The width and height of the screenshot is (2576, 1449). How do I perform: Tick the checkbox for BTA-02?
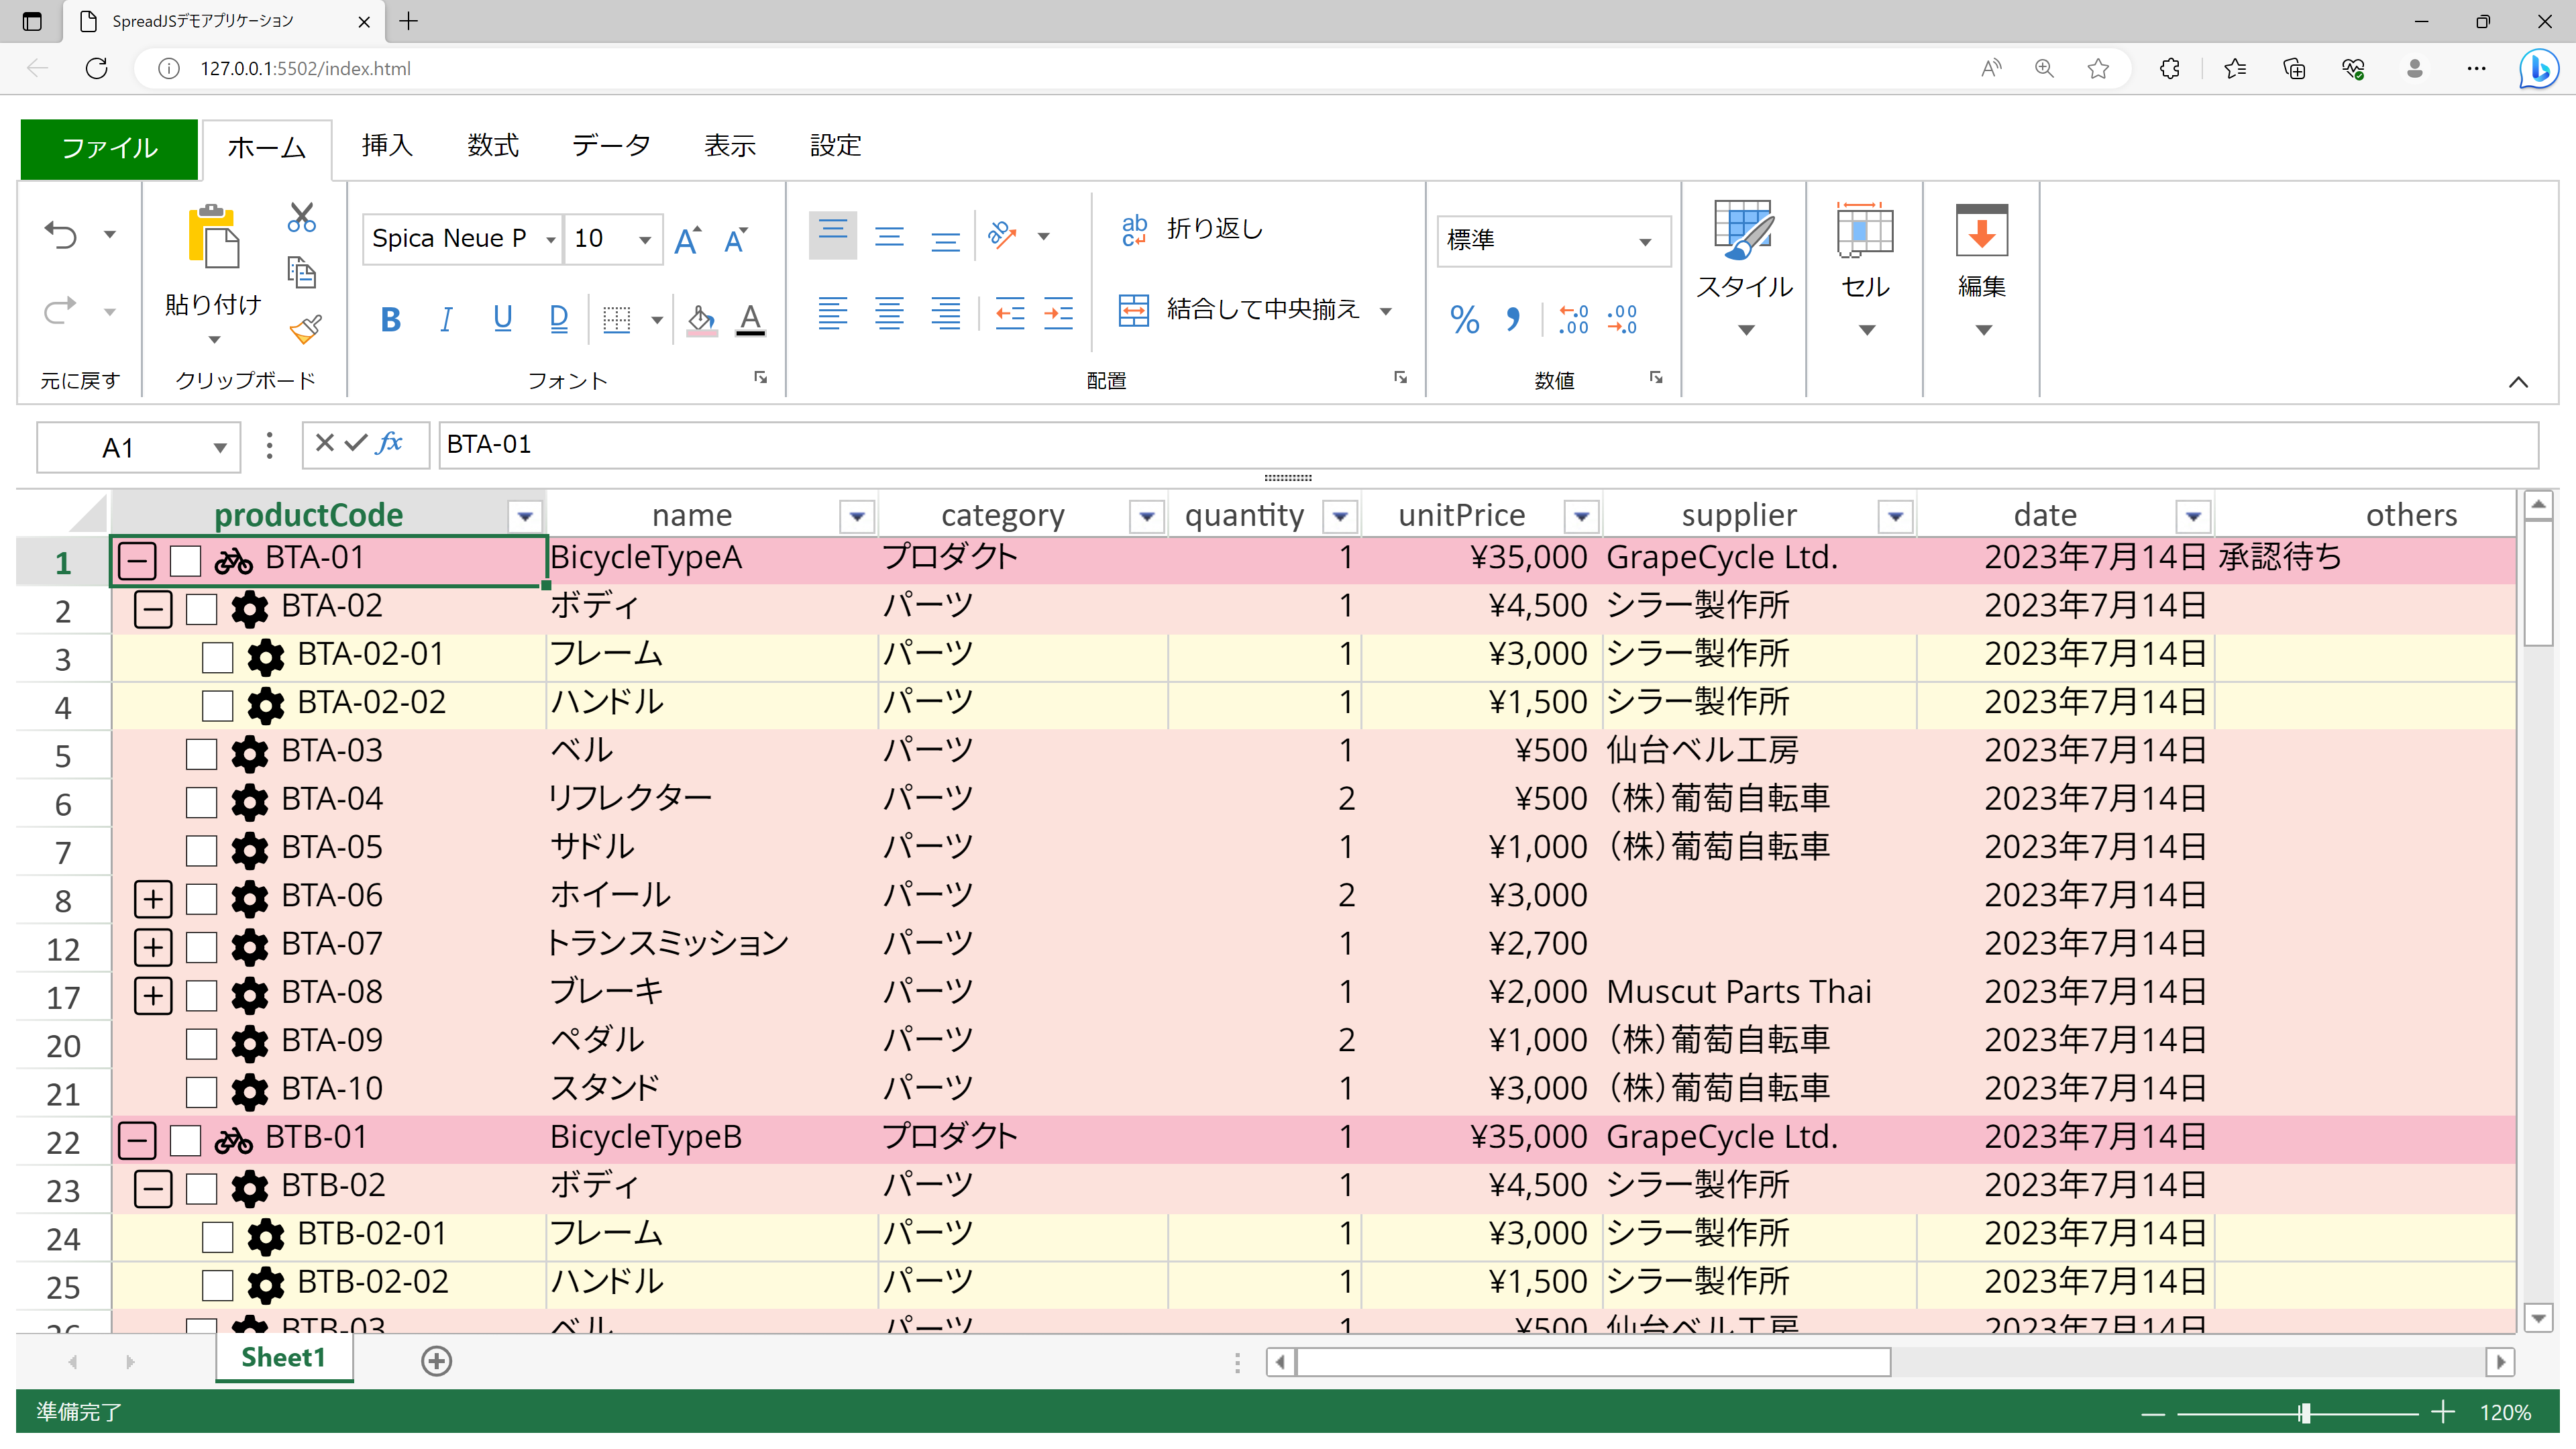pos(201,608)
